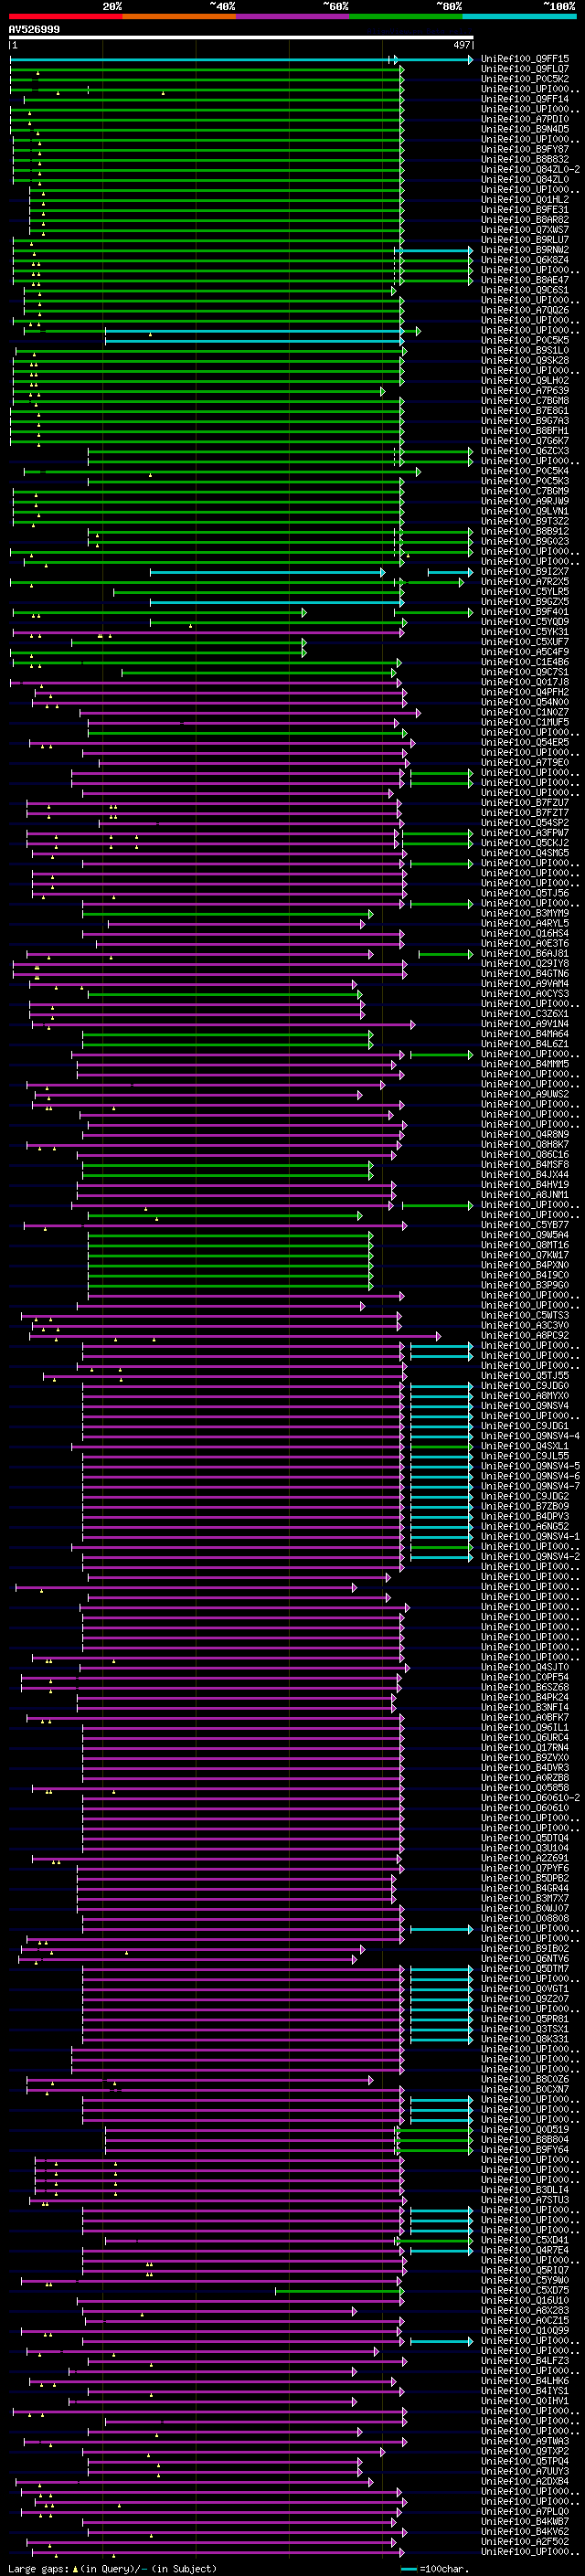Select hit UniRef100_Q84ZL0-2

(530, 170)
